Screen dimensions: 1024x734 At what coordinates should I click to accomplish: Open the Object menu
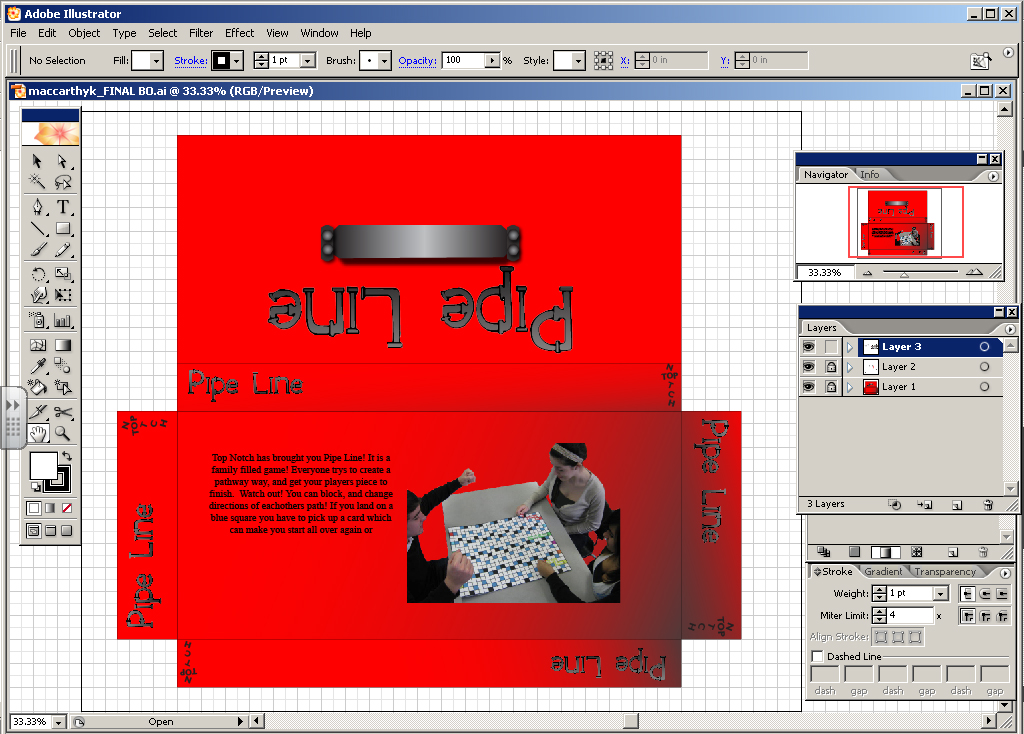click(84, 33)
